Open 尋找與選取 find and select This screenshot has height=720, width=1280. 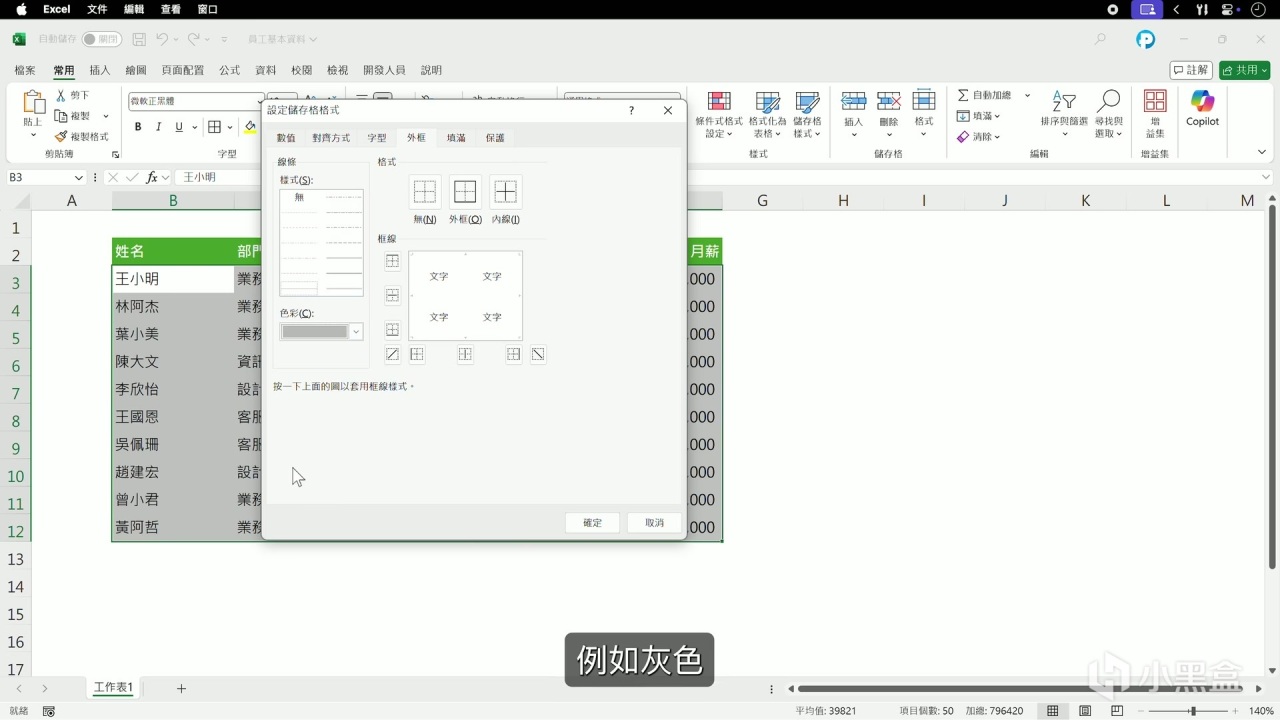[1108, 114]
